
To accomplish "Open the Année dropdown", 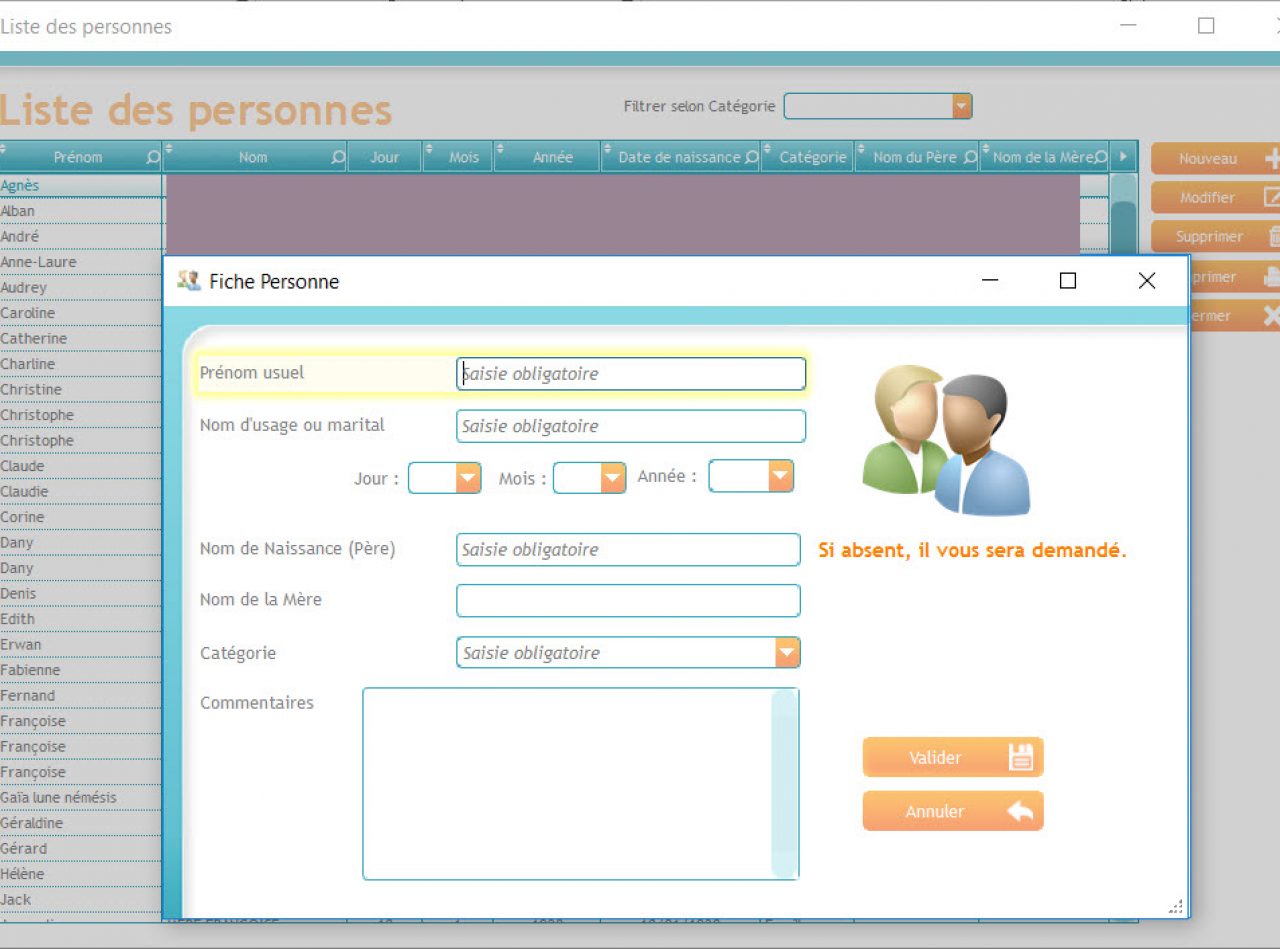I will pos(780,477).
